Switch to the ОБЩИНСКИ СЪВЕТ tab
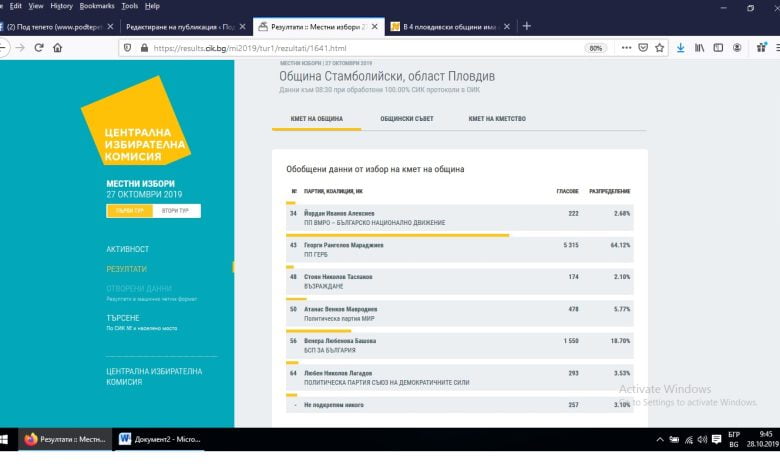 [407, 119]
